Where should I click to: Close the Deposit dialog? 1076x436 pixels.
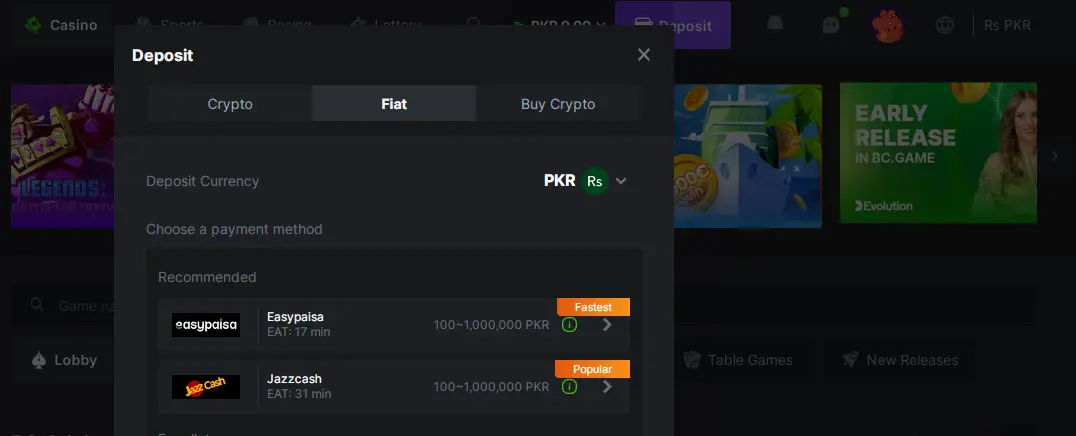(x=644, y=55)
